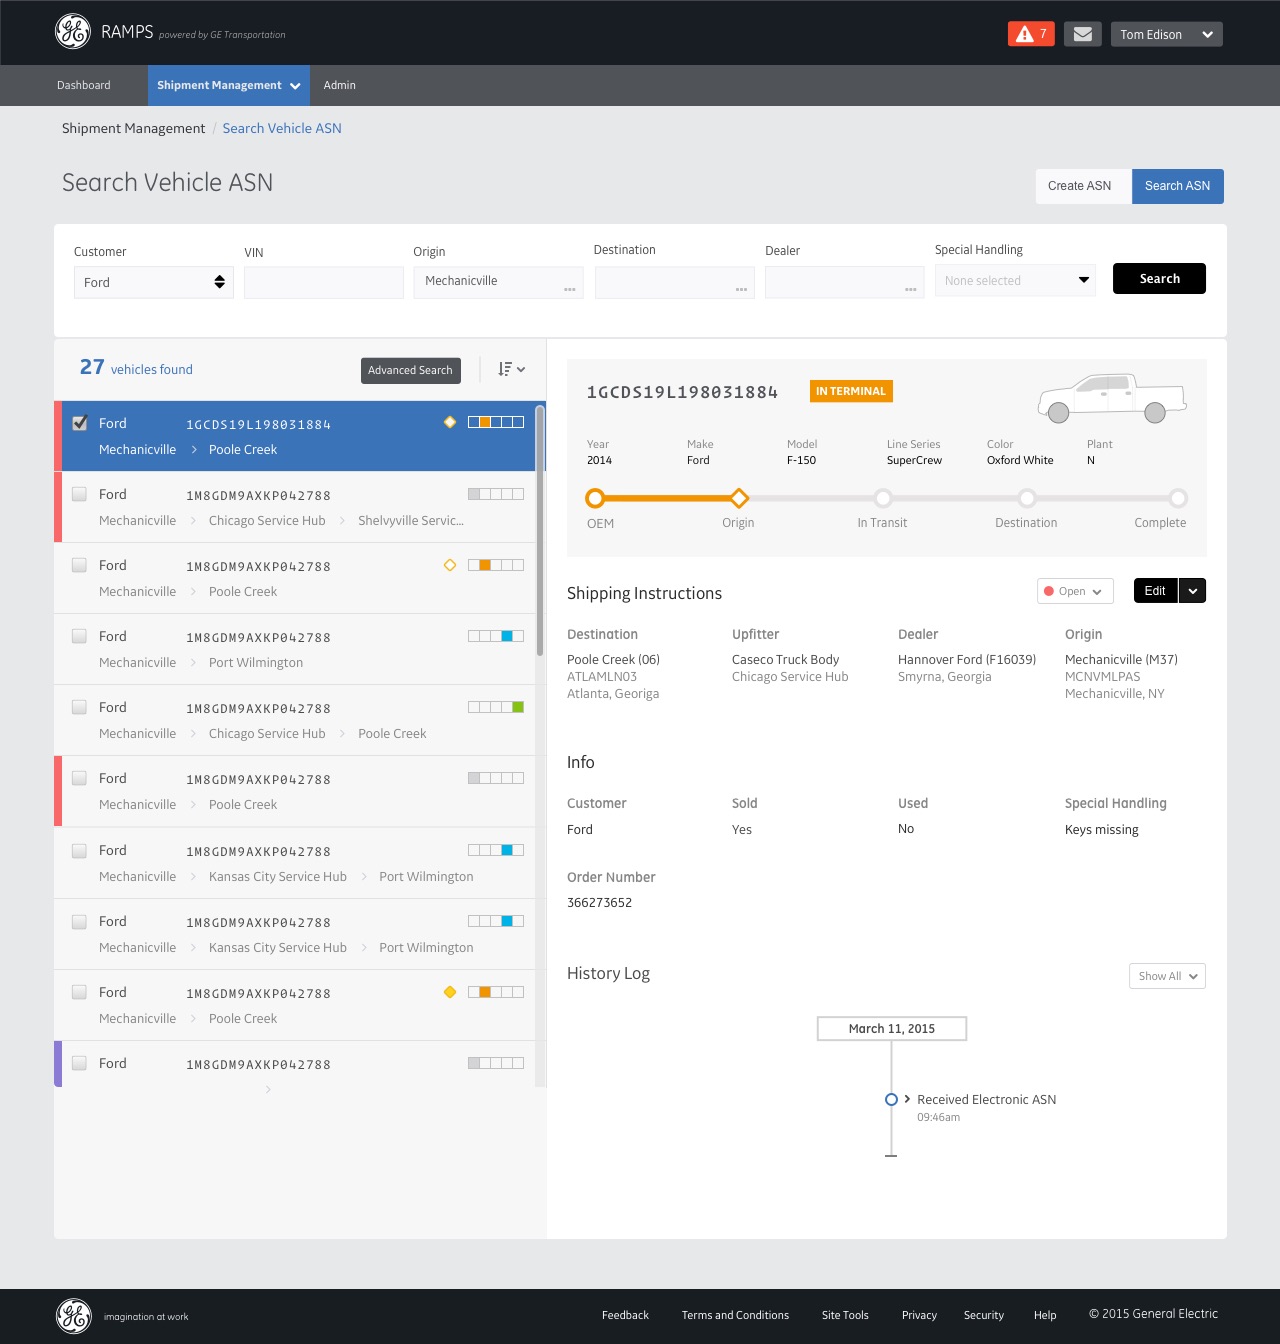Click the black Search button
The width and height of the screenshot is (1280, 1344).
tap(1159, 278)
